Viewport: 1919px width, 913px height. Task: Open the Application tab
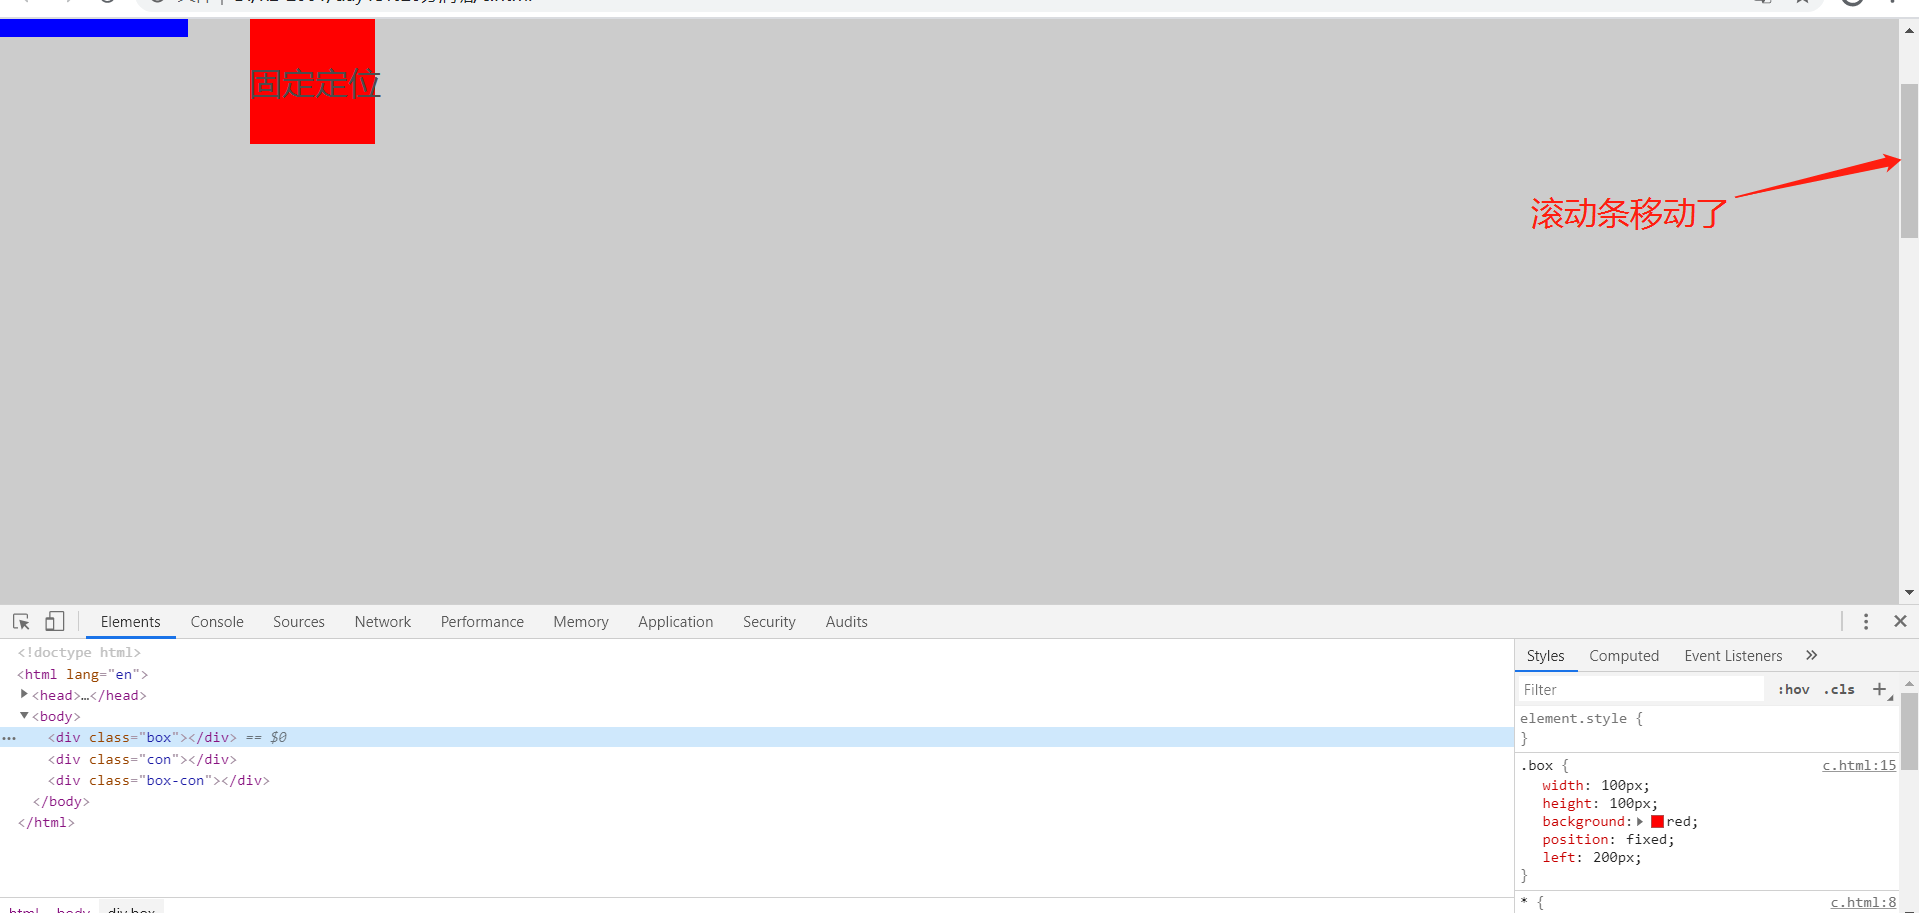click(676, 621)
